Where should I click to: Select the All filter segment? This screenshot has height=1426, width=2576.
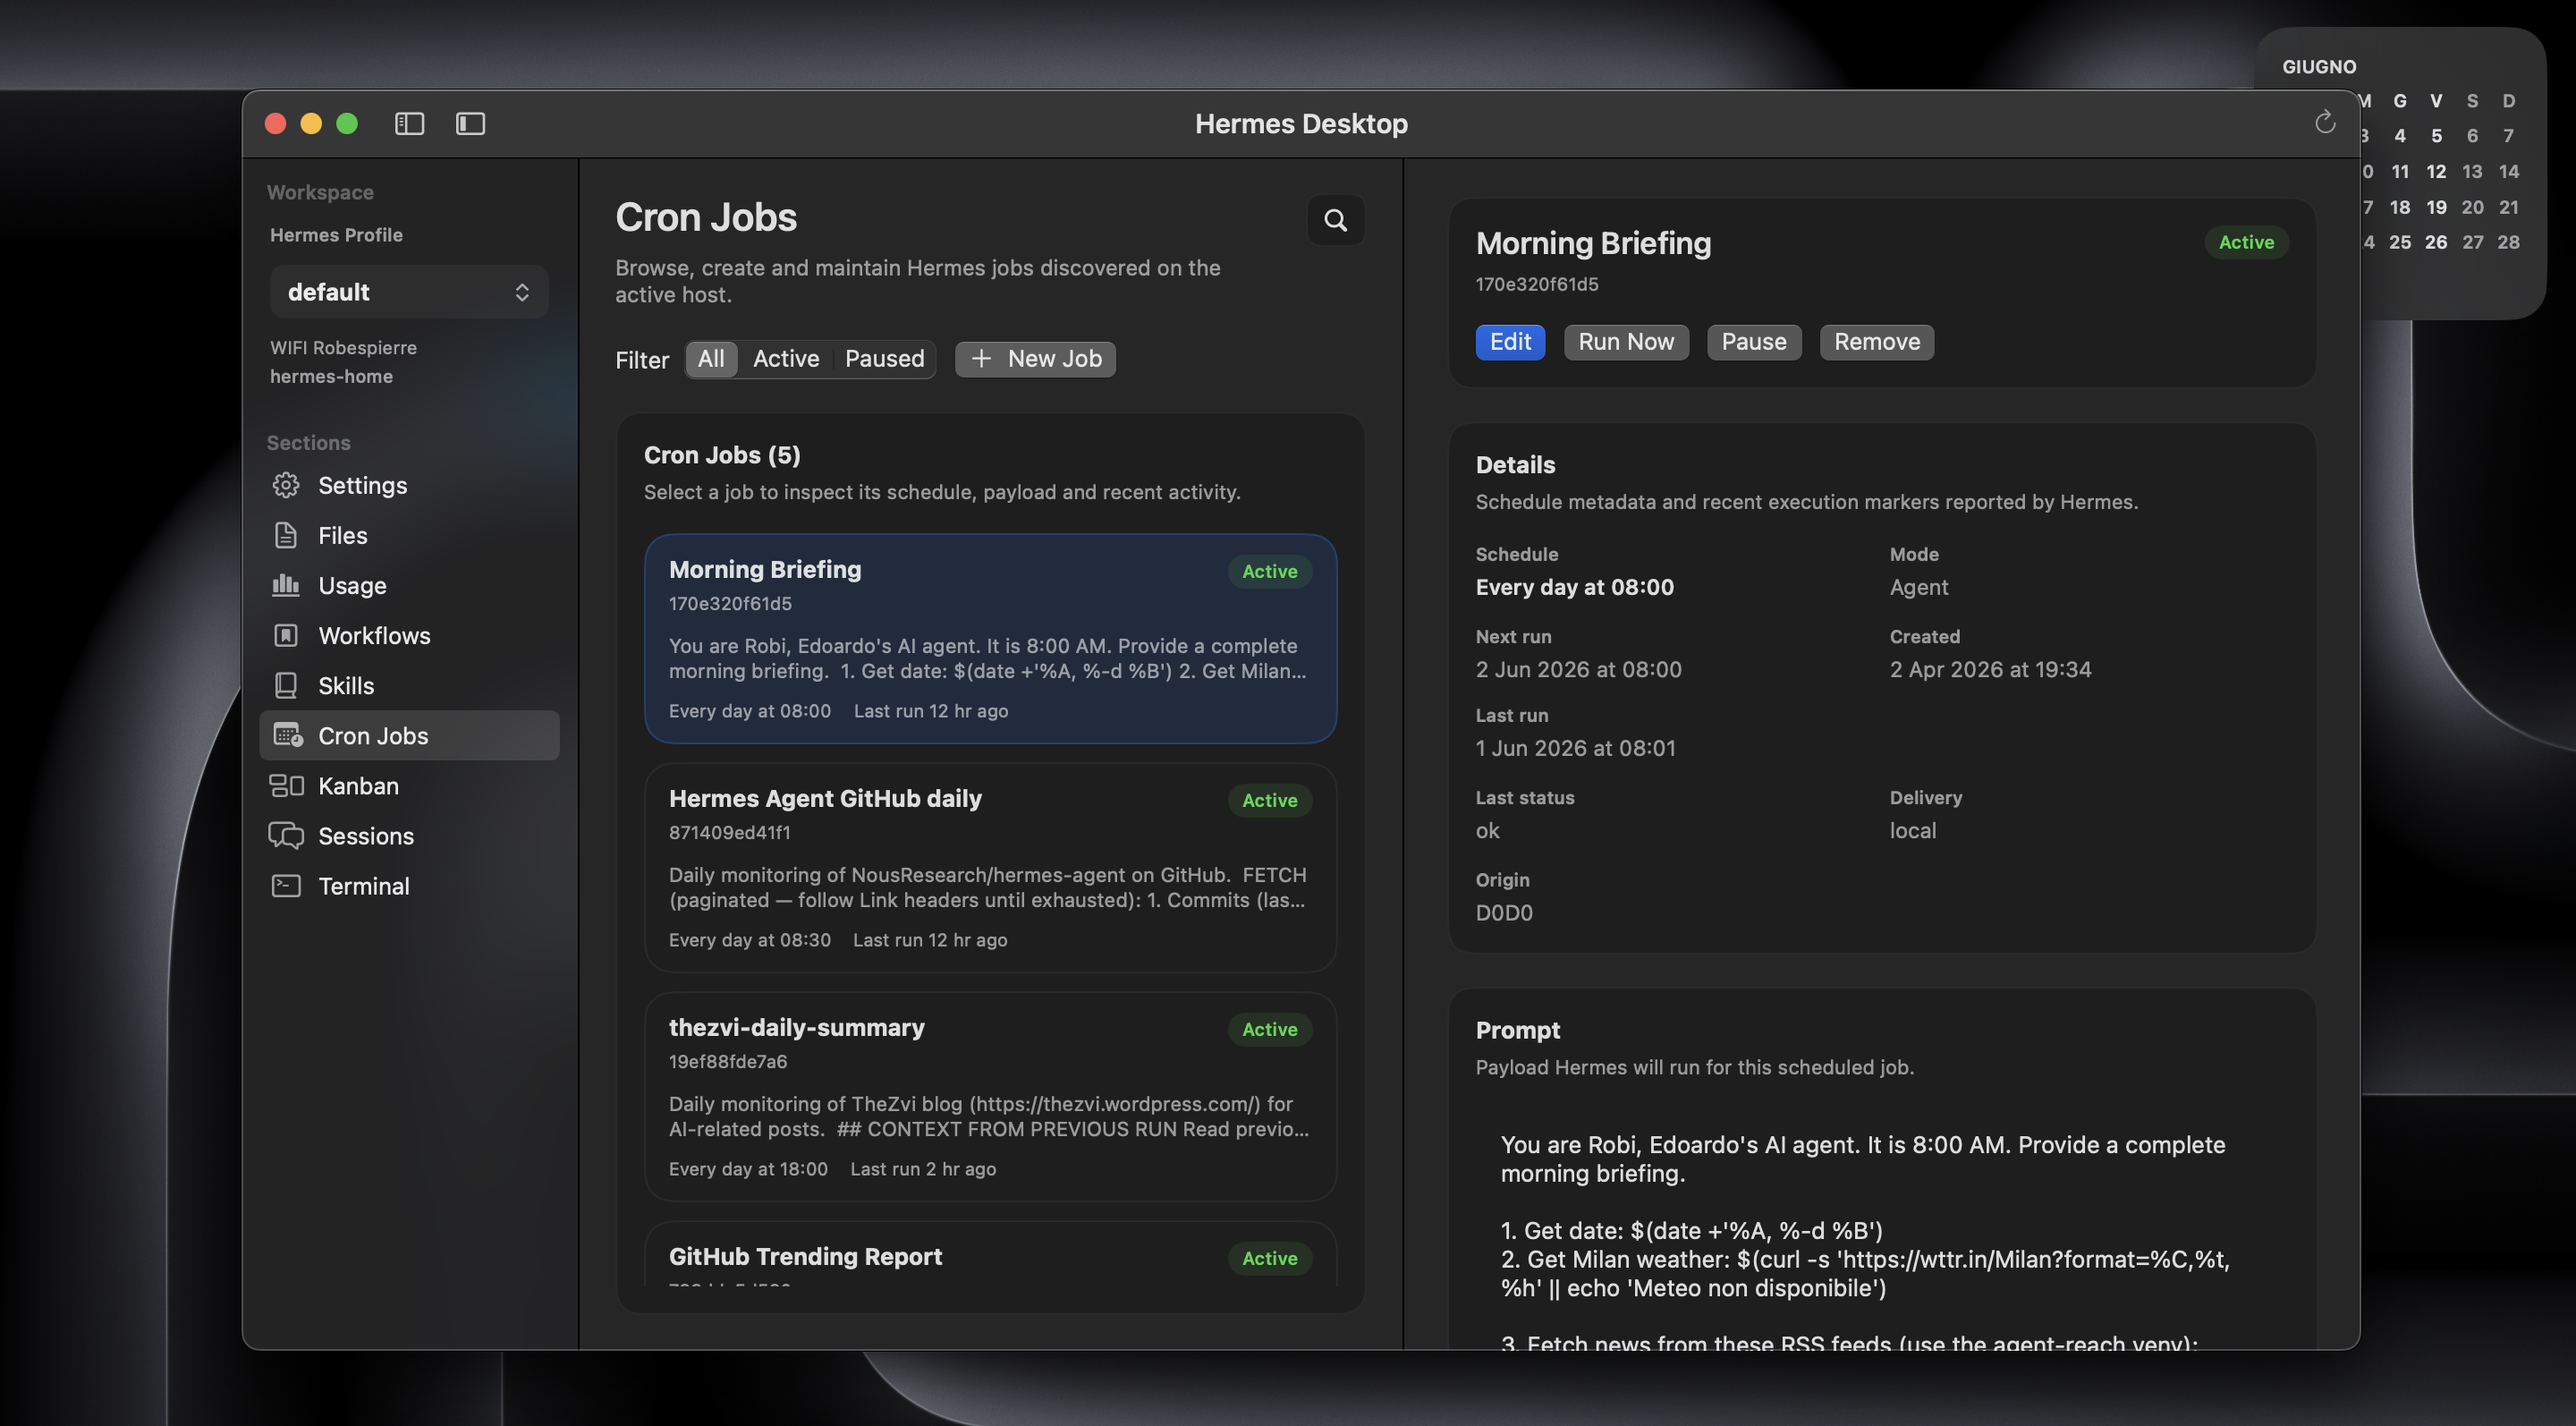tap(711, 358)
